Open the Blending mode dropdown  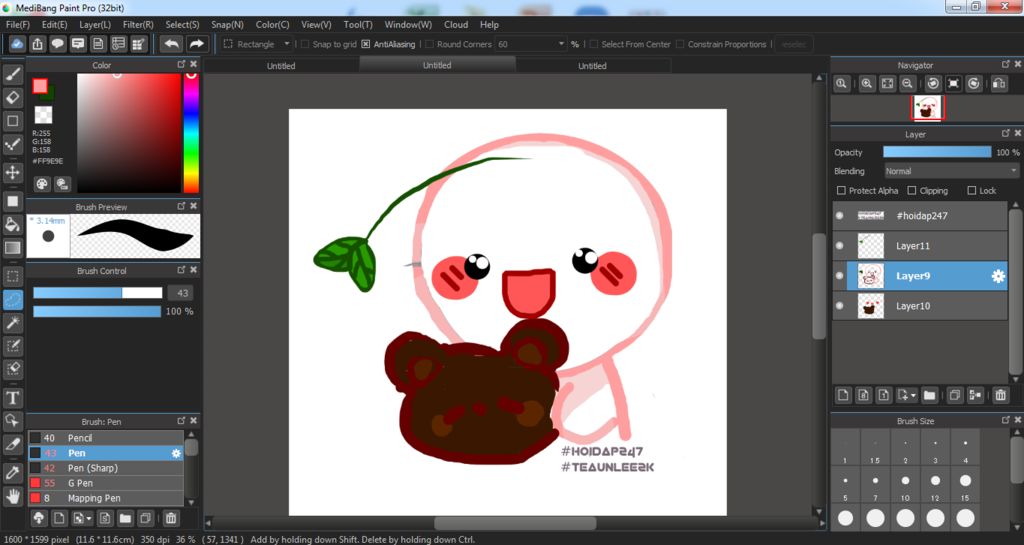[x=950, y=171]
